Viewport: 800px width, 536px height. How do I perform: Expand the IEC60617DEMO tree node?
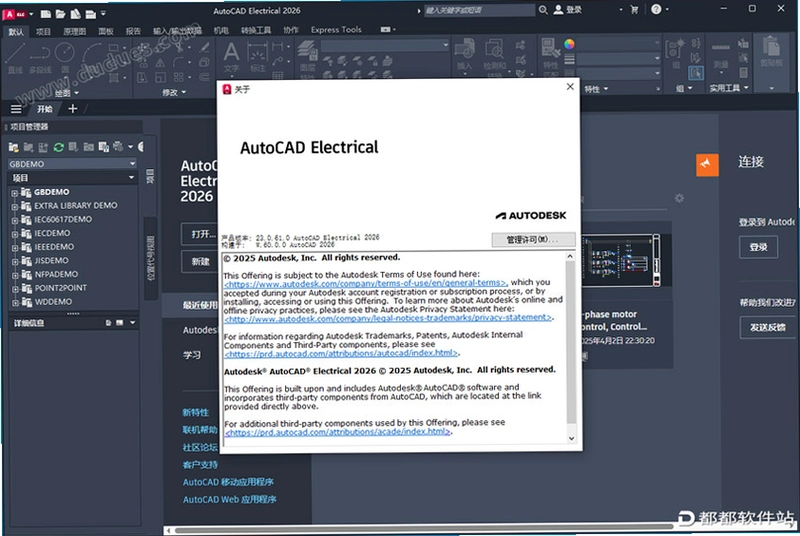14,220
